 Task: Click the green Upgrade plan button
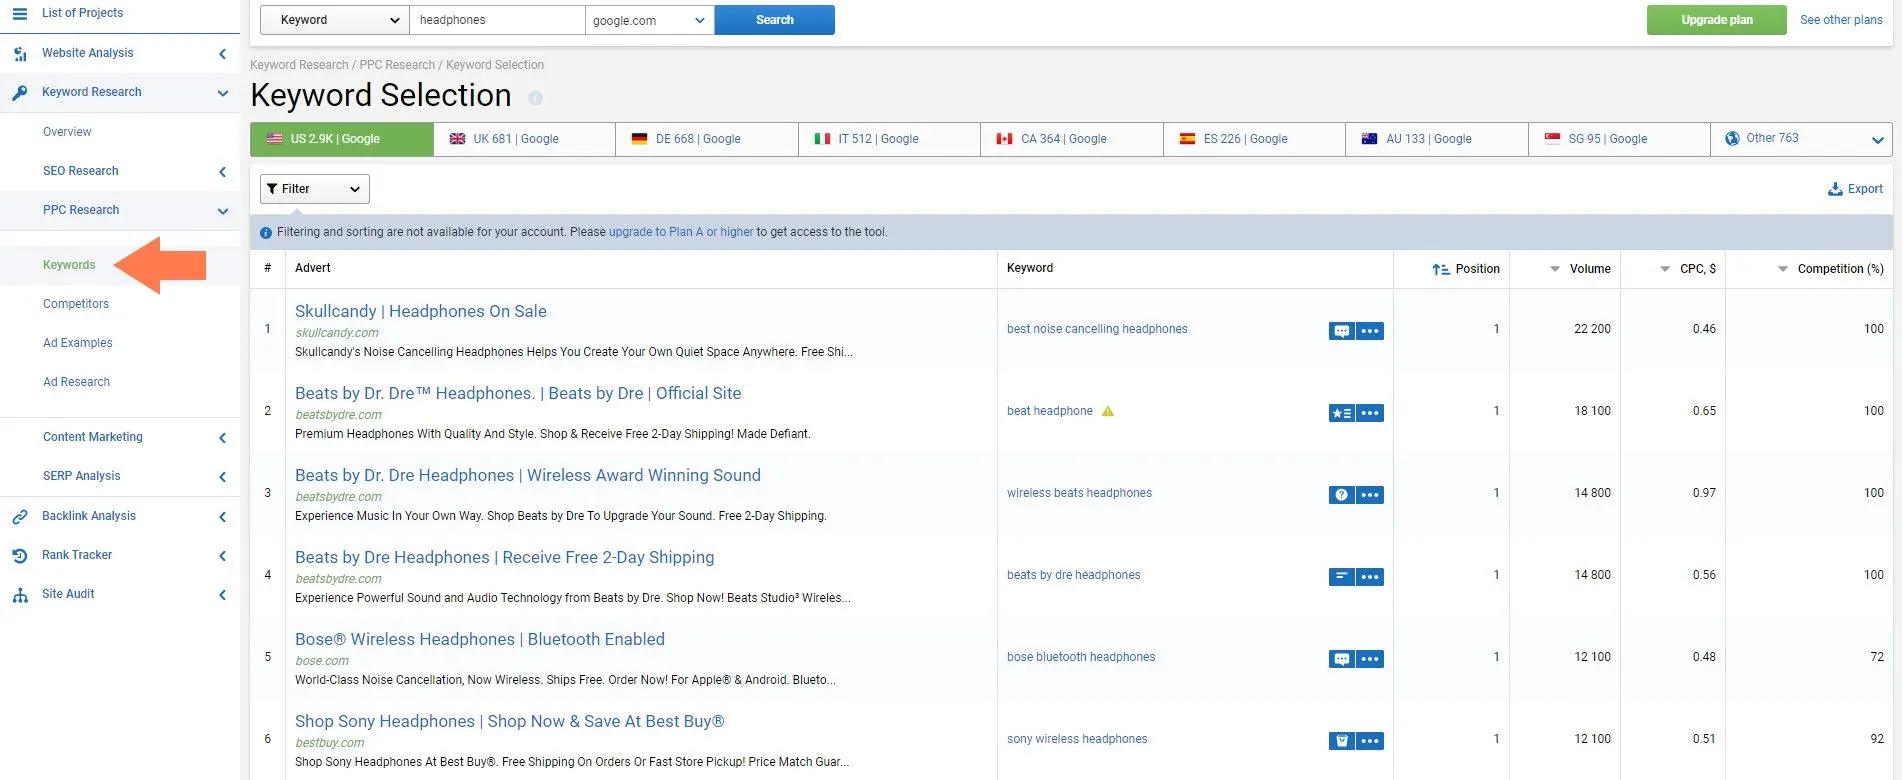click(x=1717, y=20)
